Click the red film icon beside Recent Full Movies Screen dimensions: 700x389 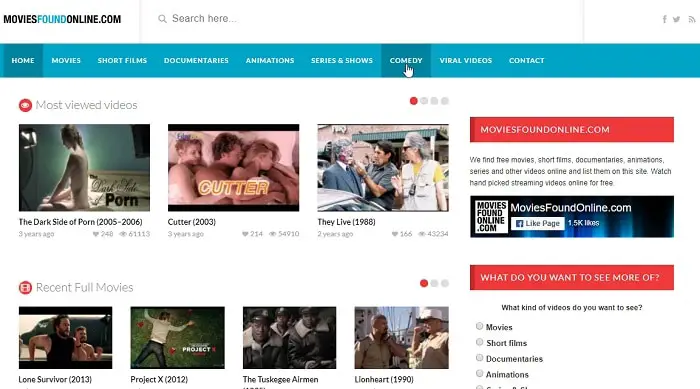tap(25, 288)
